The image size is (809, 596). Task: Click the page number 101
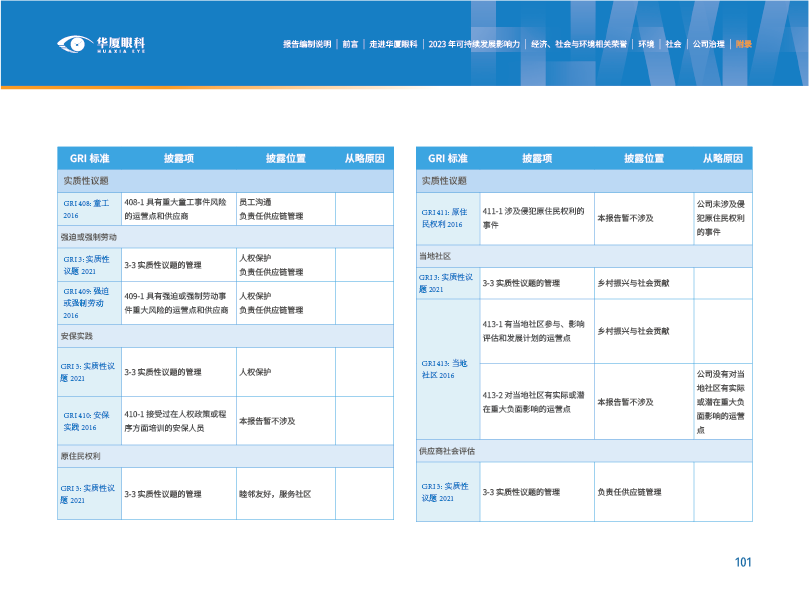click(742, 563)
